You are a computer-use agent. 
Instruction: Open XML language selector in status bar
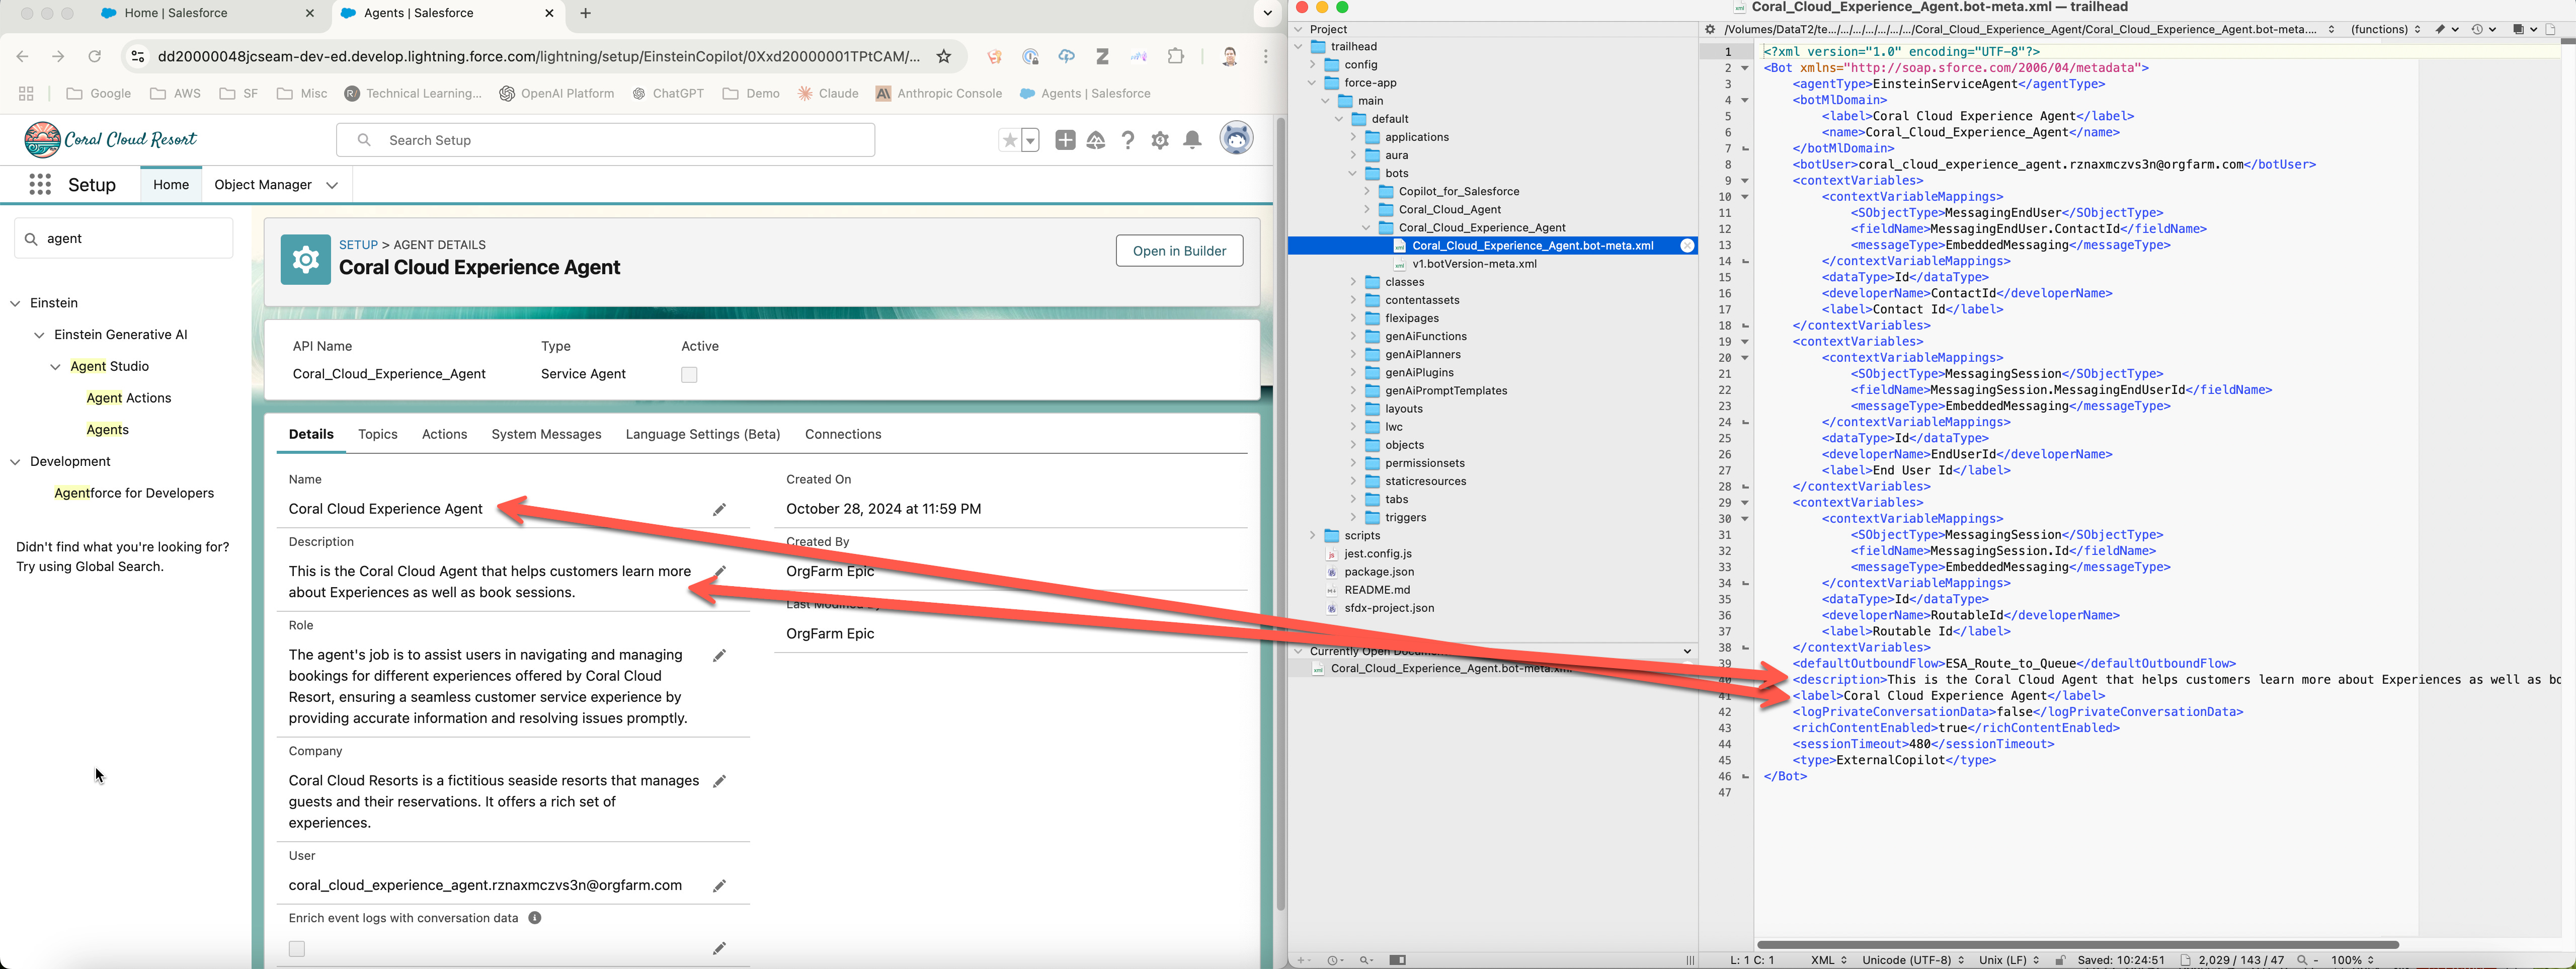1829,960
